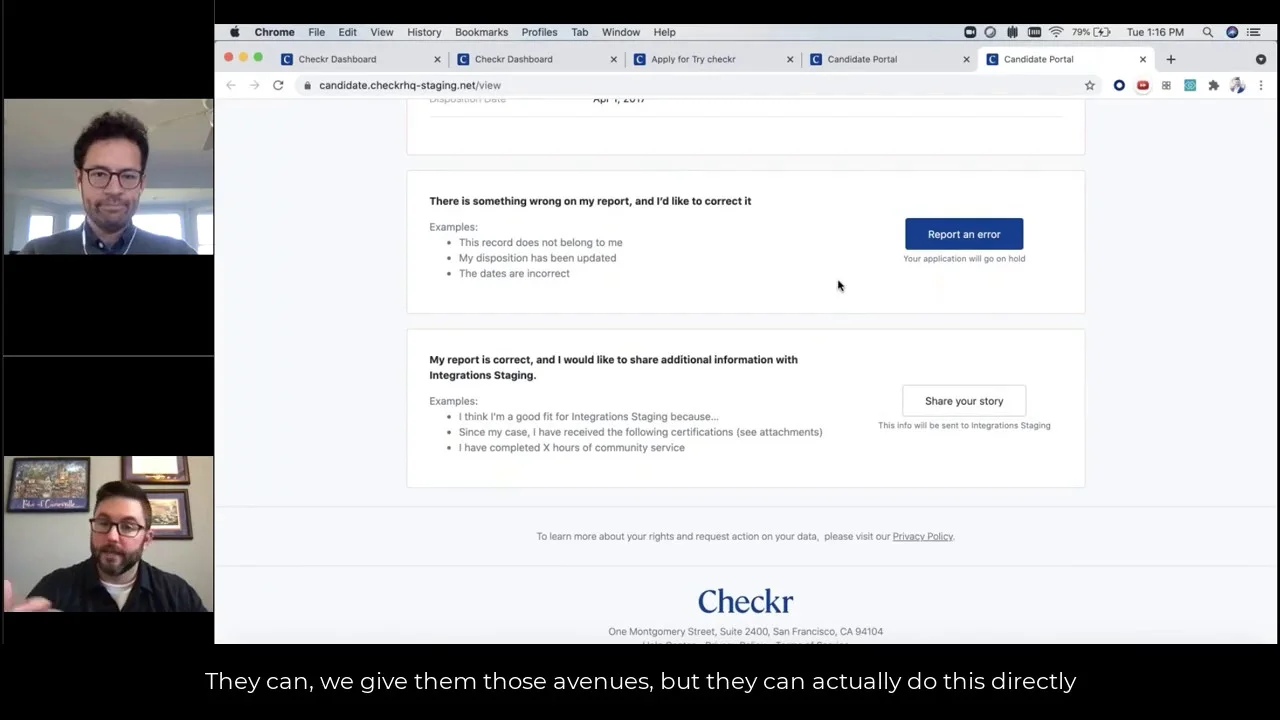Open the History menu
1280x720 pixels.
pyautogui.click(x=424, y=32)
